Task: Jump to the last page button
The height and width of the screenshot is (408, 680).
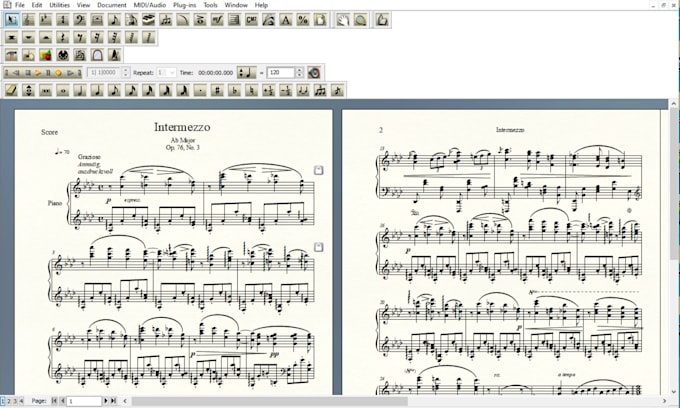Action: [113, 401]
